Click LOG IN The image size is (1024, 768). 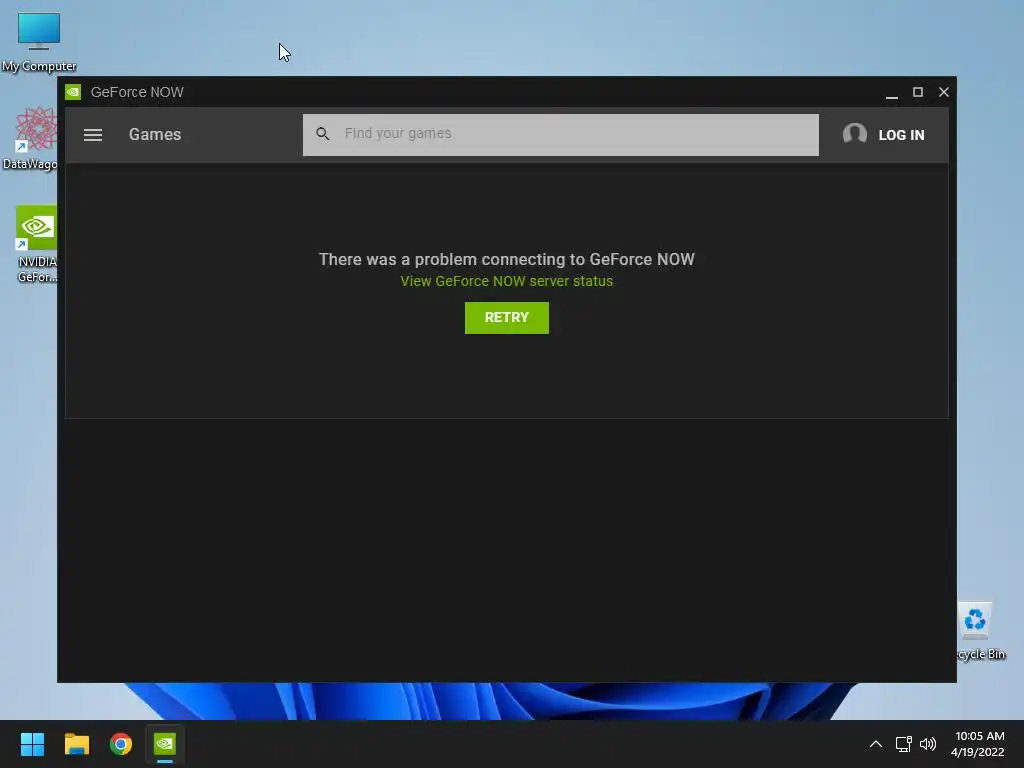(901, 135)
